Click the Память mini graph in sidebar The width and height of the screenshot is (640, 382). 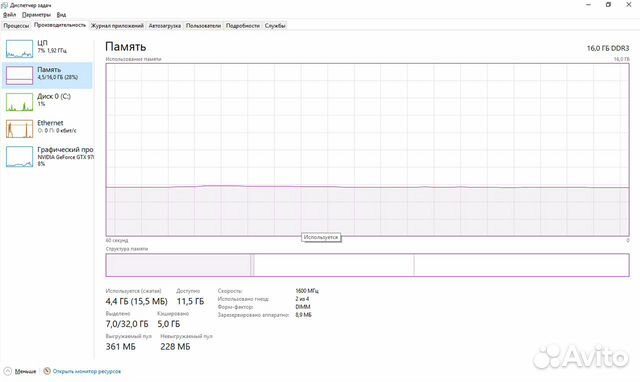pos(19,76)
